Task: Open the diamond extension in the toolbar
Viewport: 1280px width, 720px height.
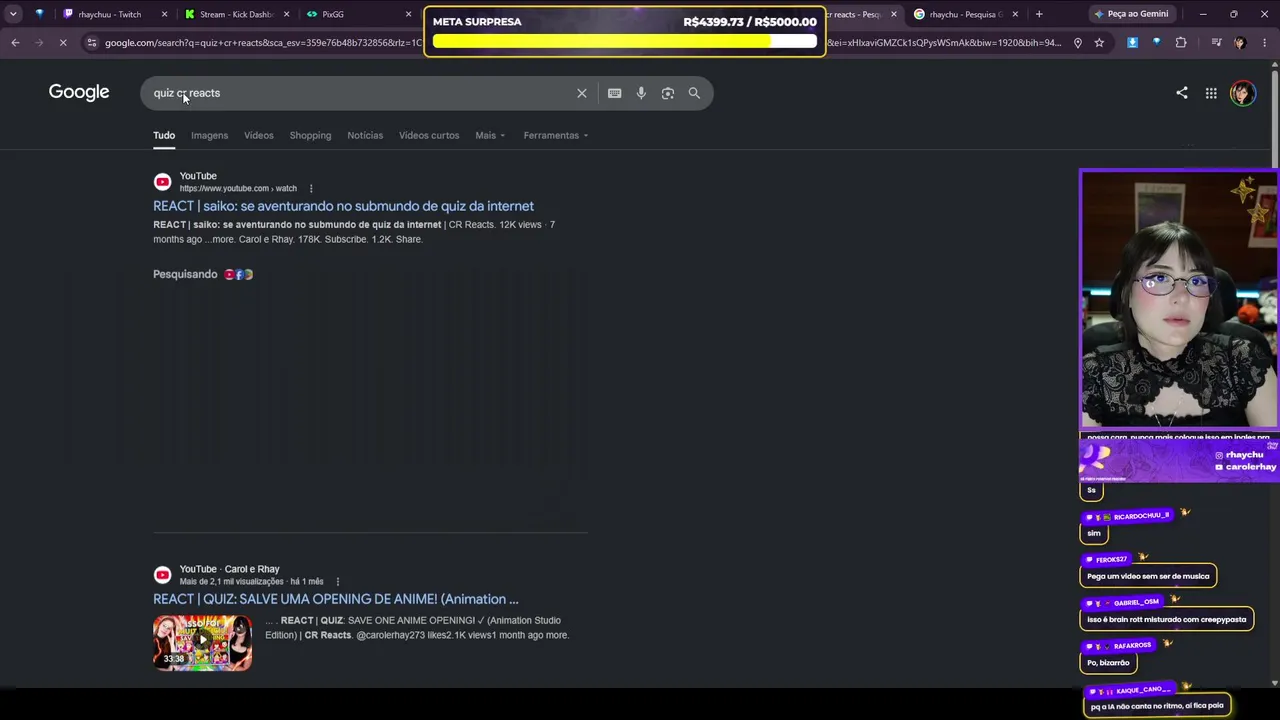Action: pos(1156,43)
